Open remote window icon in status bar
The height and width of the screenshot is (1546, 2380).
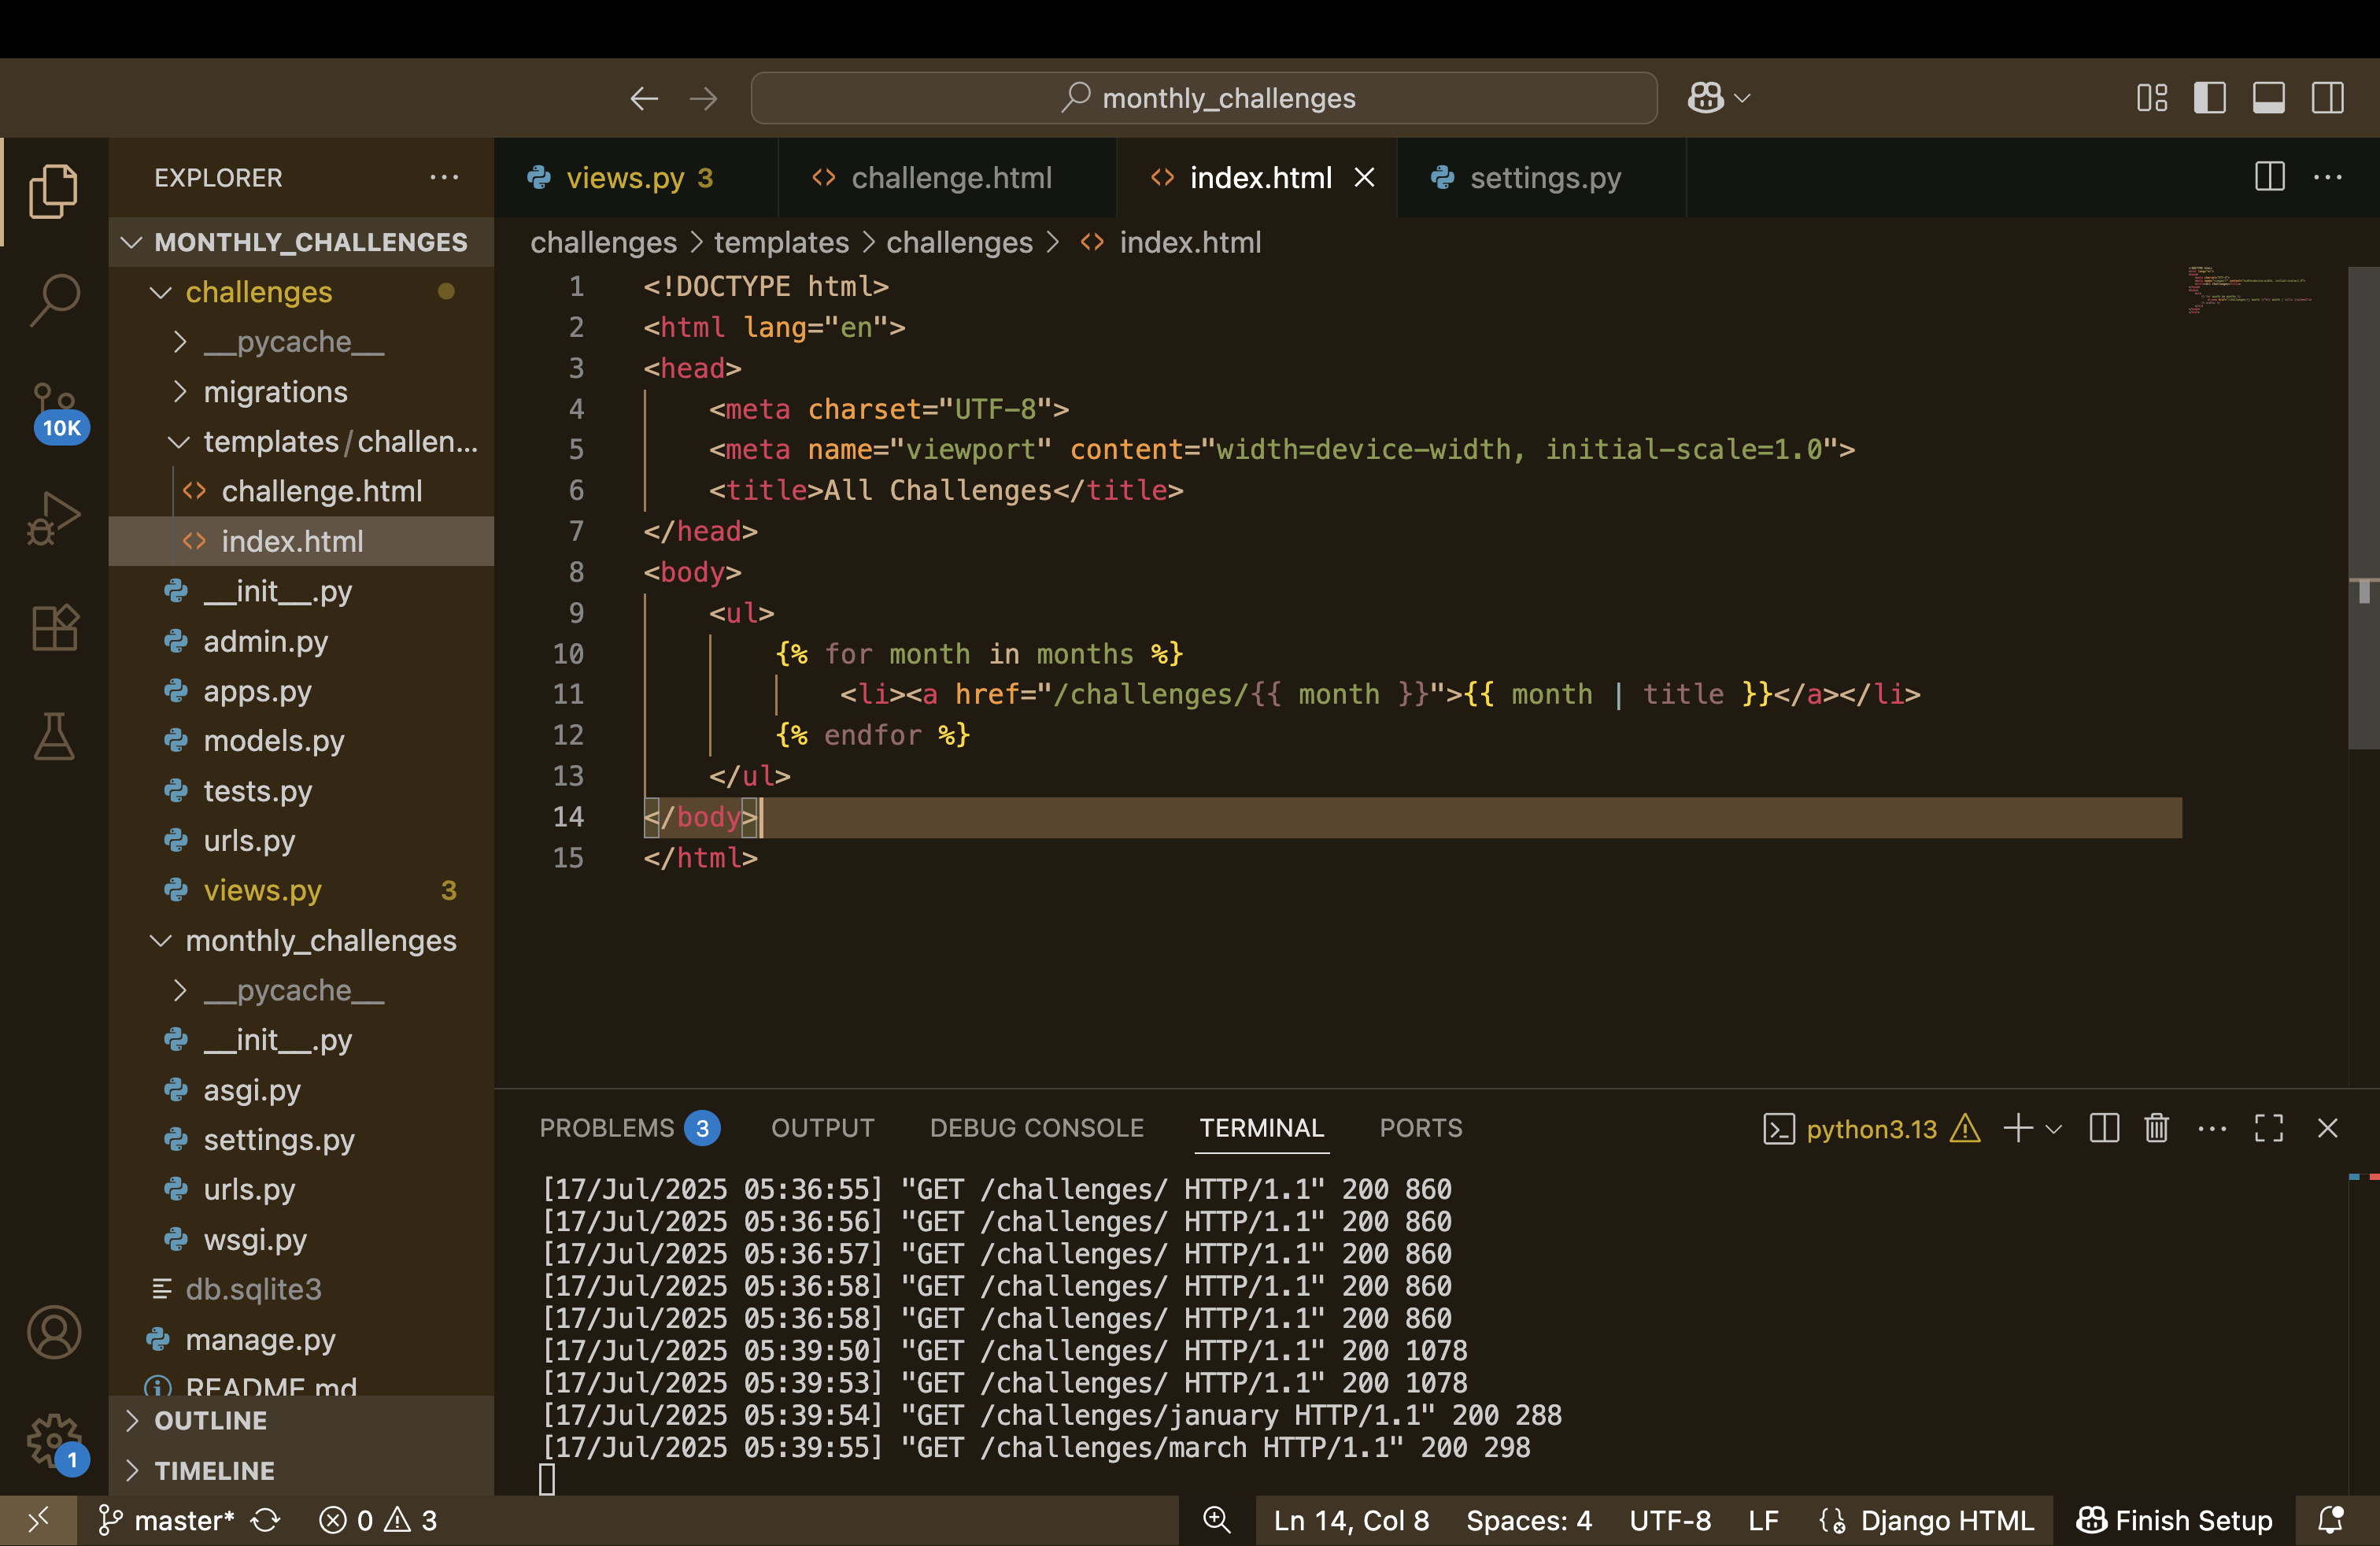[x=38, y=1521]
